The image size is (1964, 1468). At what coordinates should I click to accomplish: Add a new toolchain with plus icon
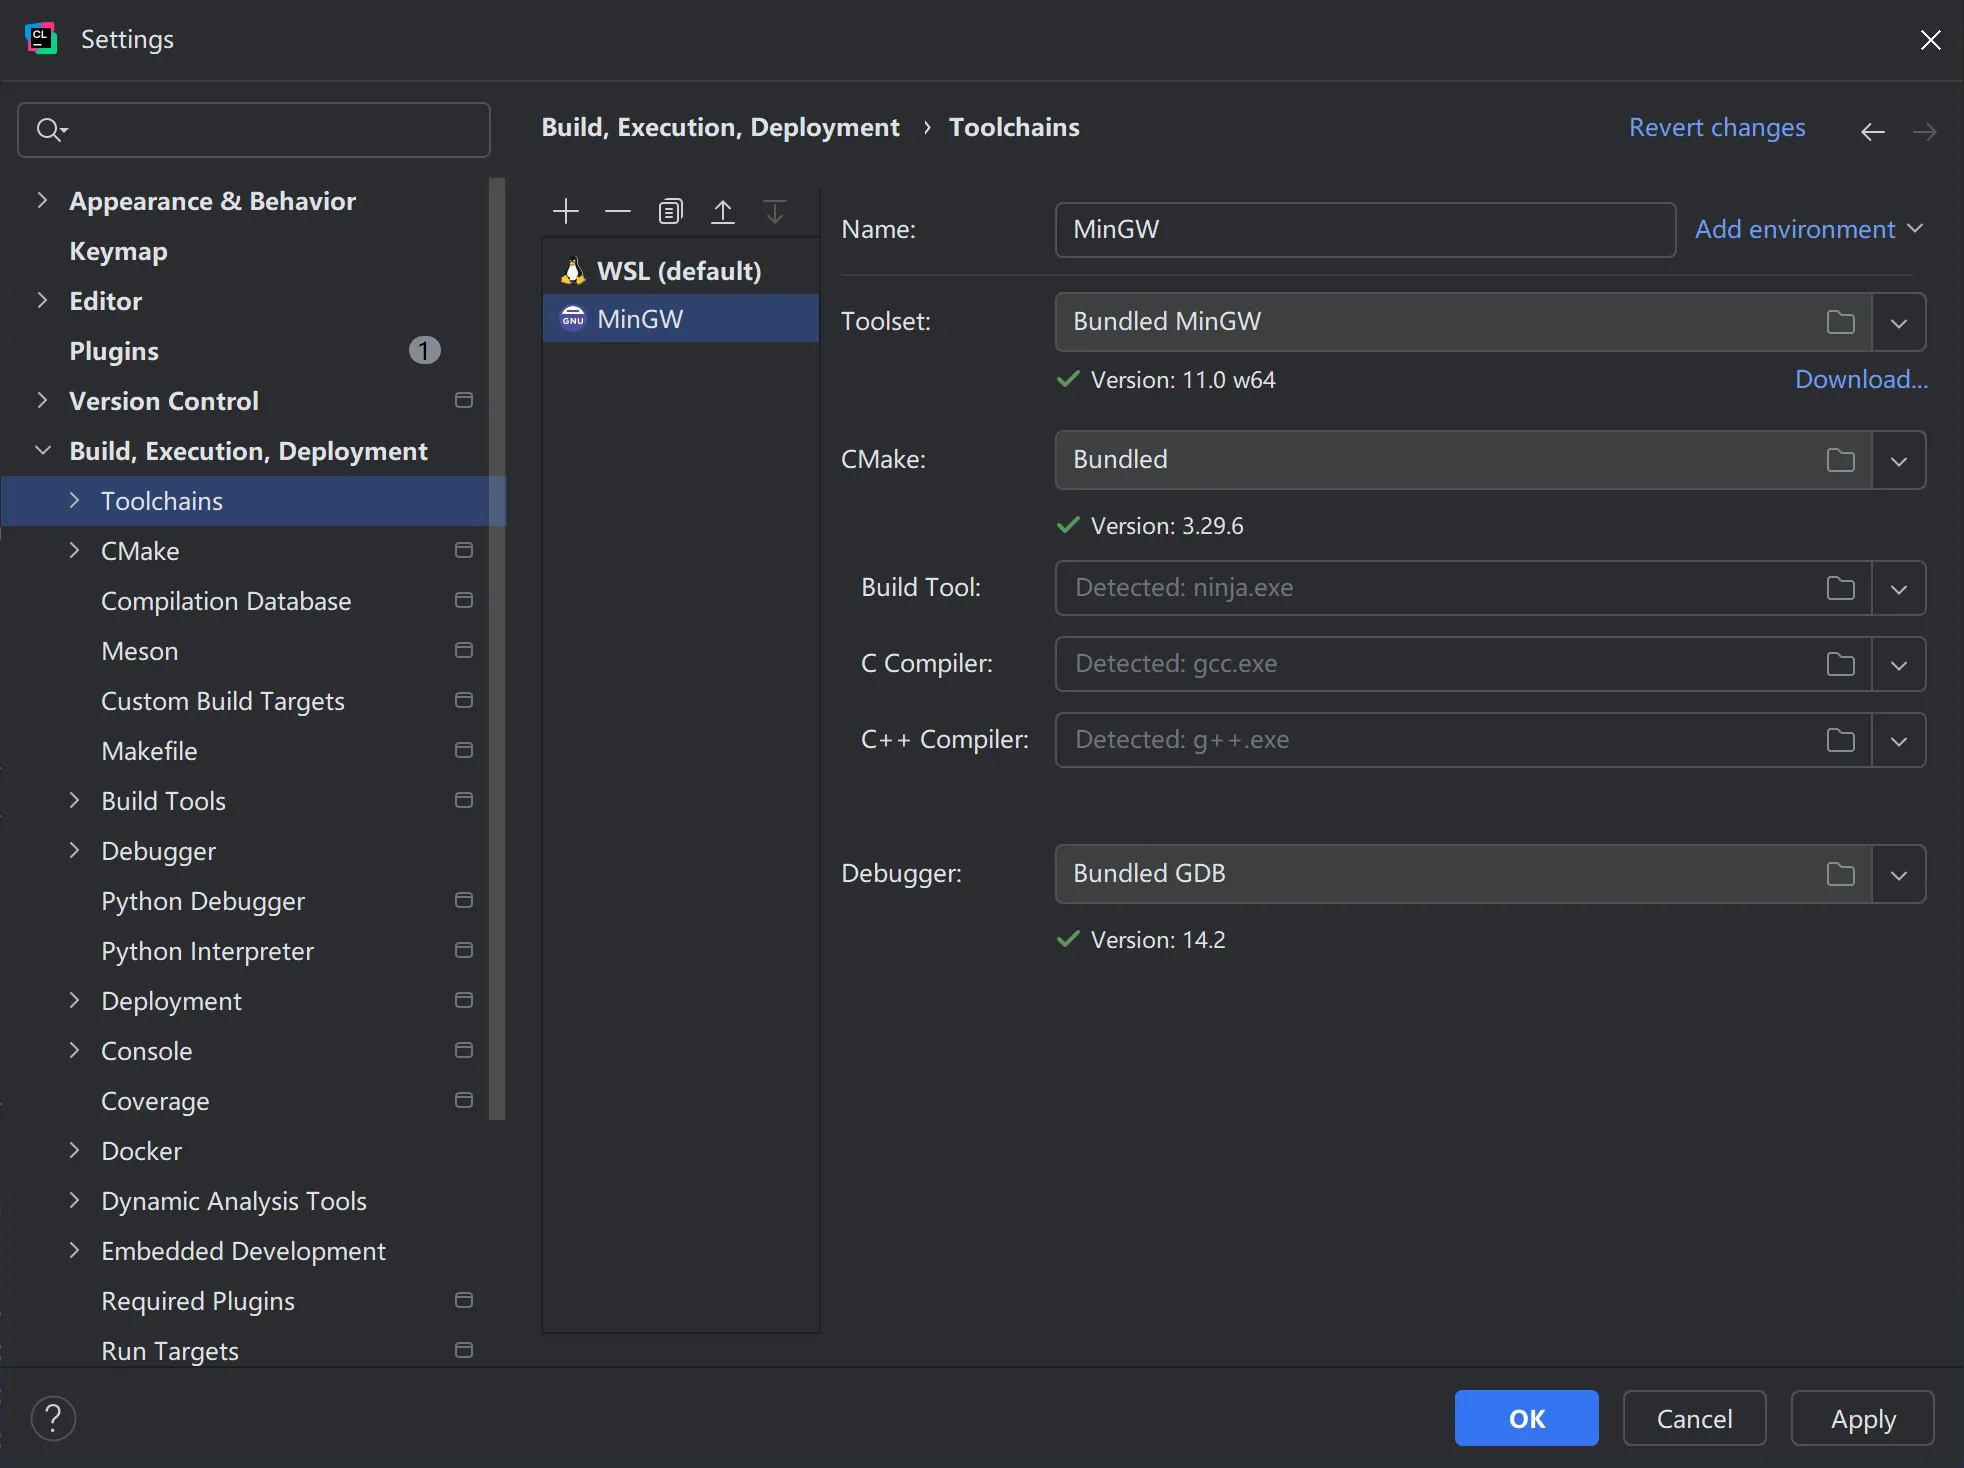tap(566, 211)
